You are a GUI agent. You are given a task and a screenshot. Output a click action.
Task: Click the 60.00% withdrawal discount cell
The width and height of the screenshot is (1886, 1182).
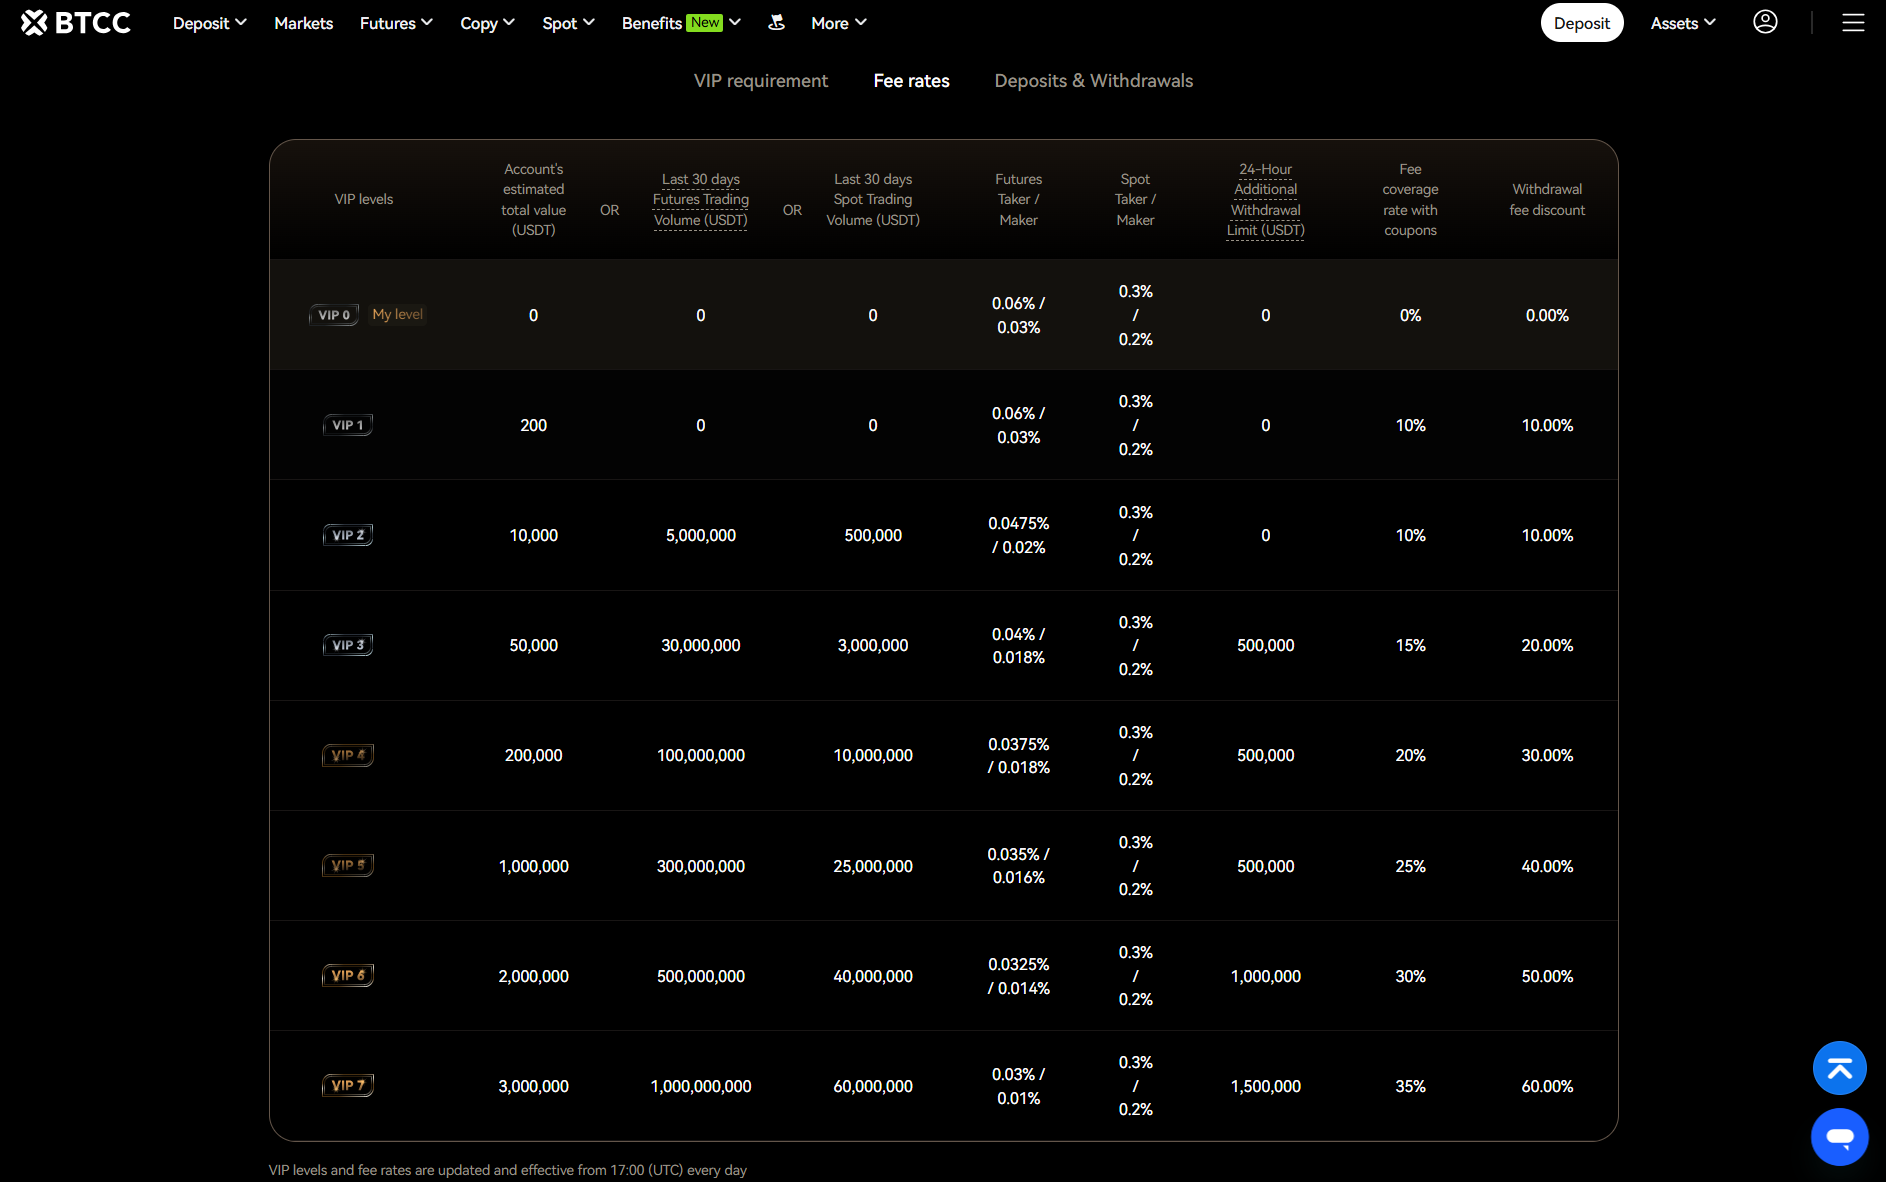coord(1547,1086)
